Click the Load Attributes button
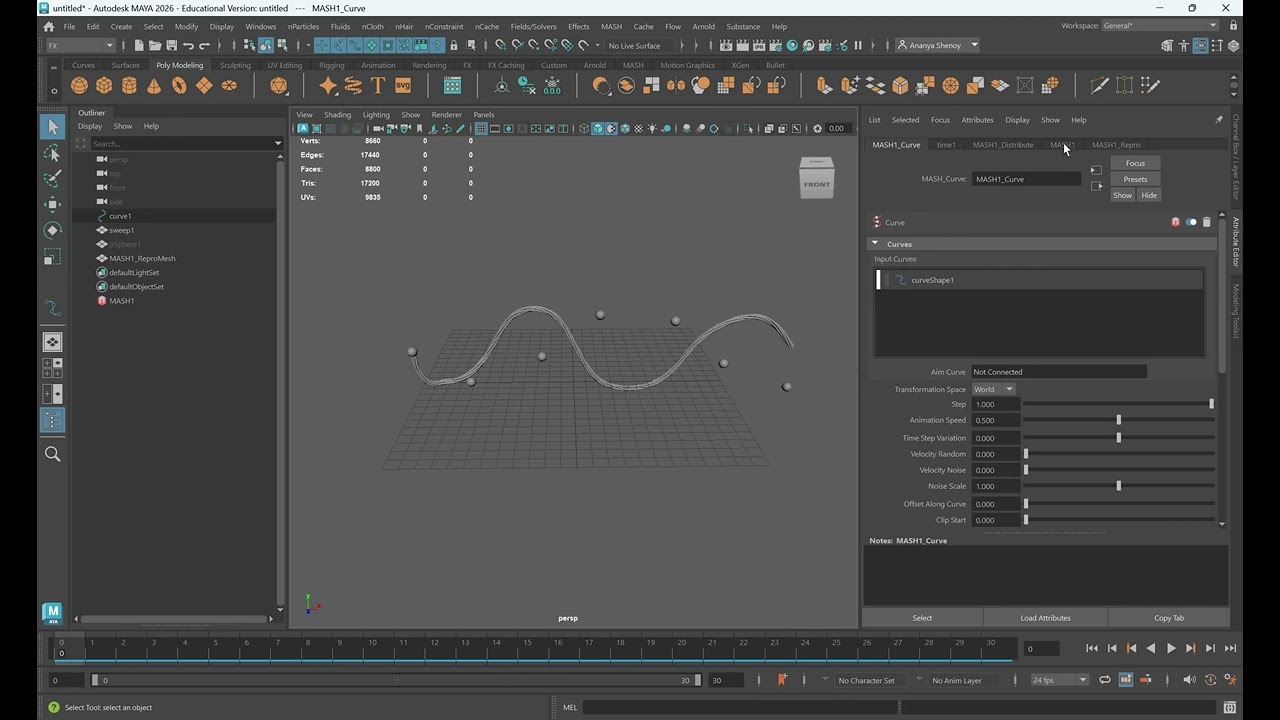 point(1045,618)
